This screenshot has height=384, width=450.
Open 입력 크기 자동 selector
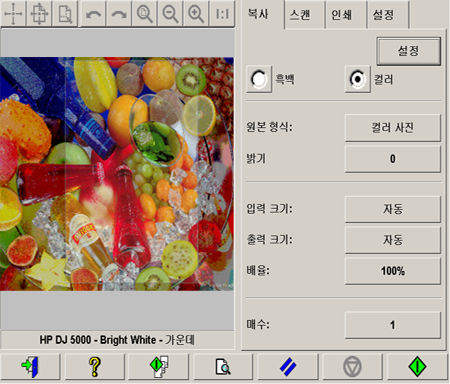(x=393, y=209)
